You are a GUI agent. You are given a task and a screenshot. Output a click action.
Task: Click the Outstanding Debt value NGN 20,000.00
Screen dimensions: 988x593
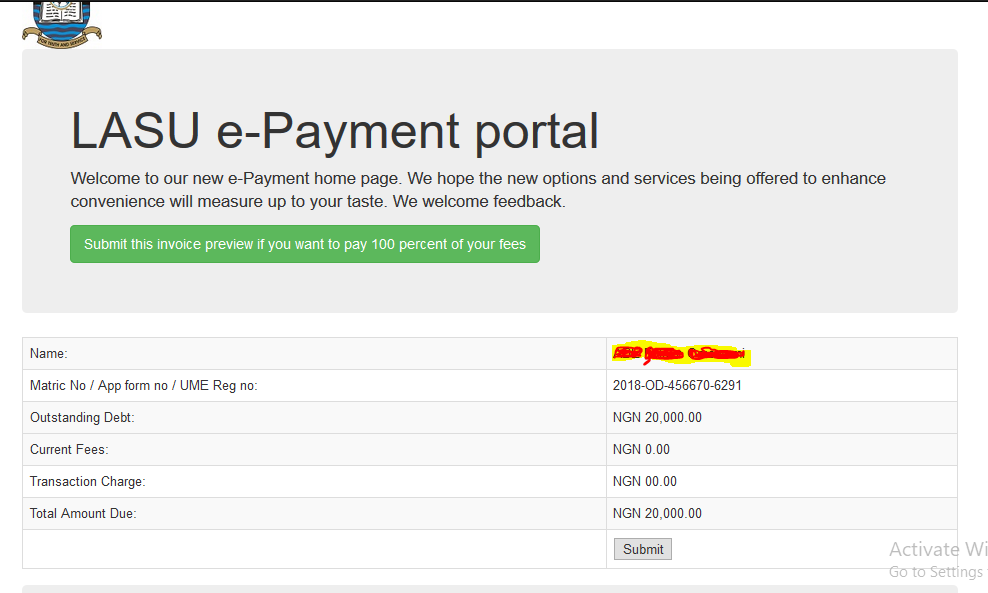pos(657,418)
